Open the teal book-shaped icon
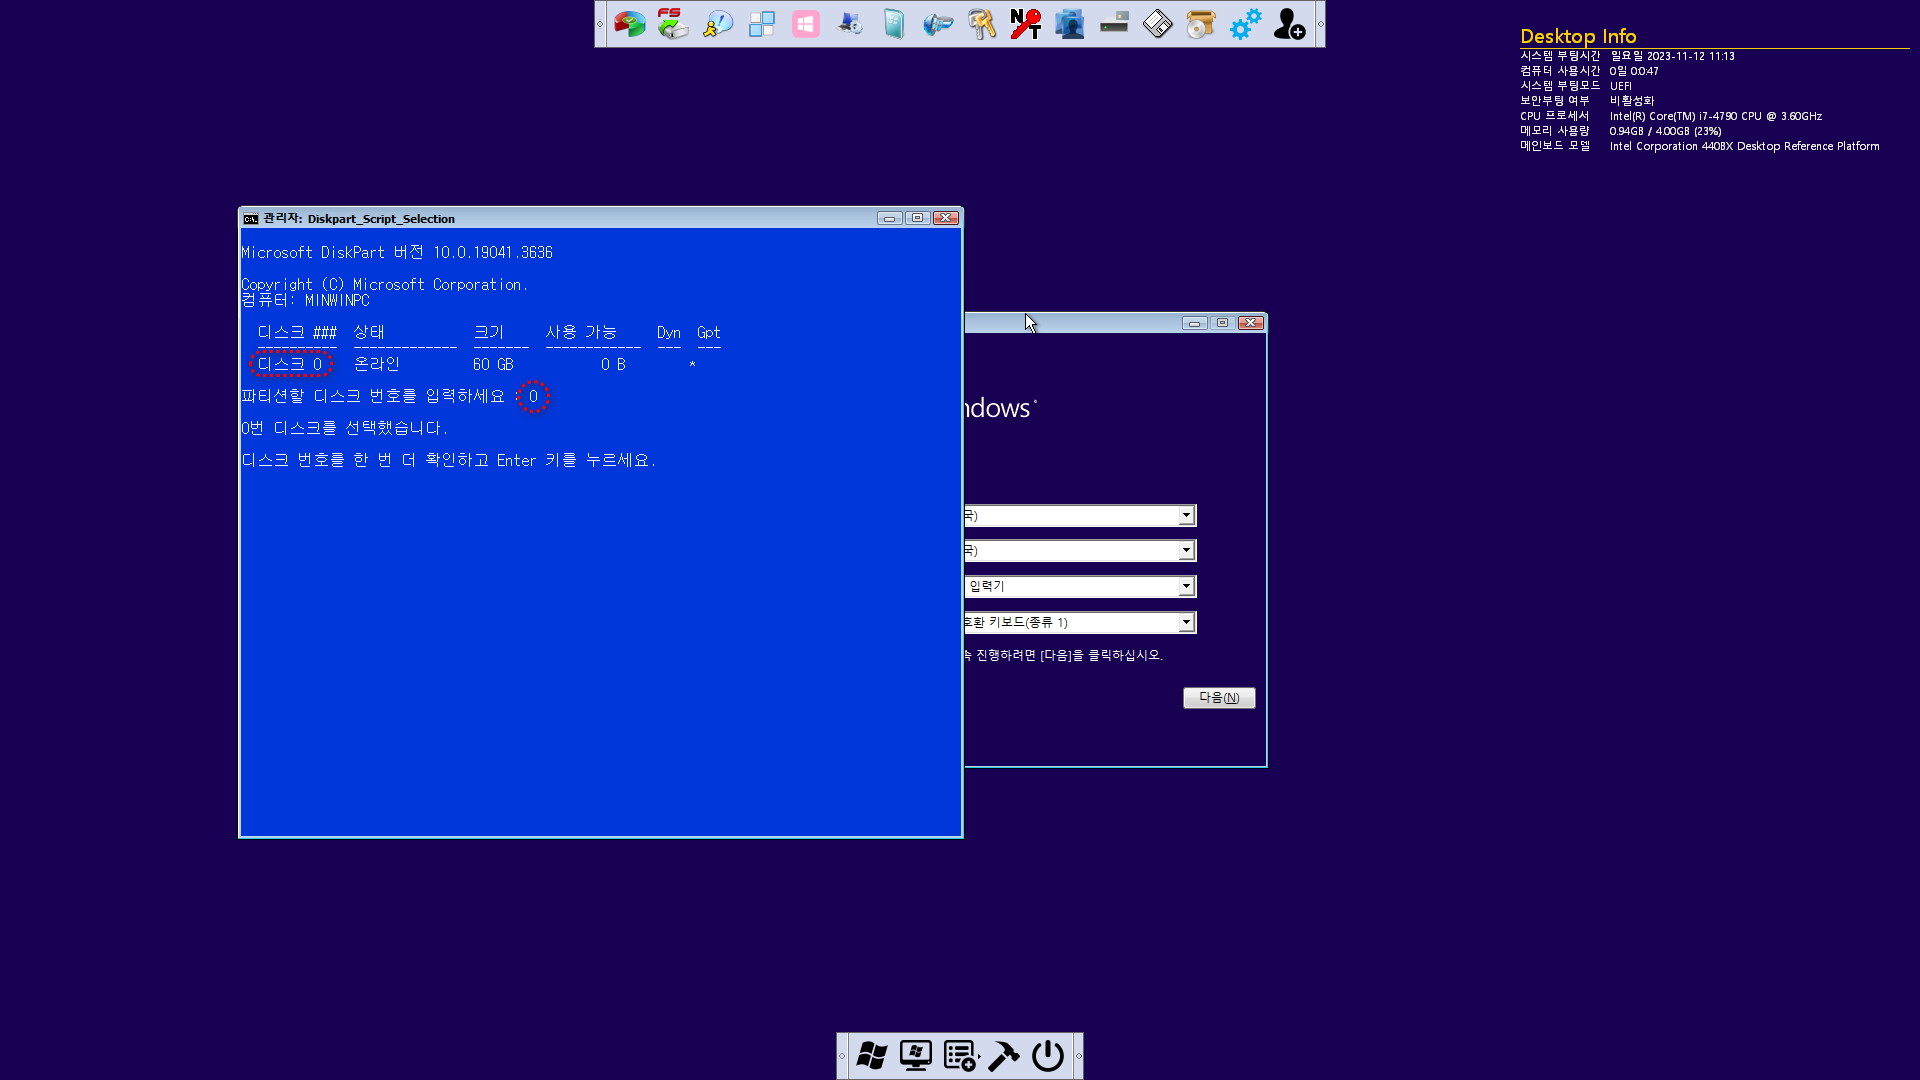Image resolution: width=1920 pixels, height=1080 pixels. 894,24
